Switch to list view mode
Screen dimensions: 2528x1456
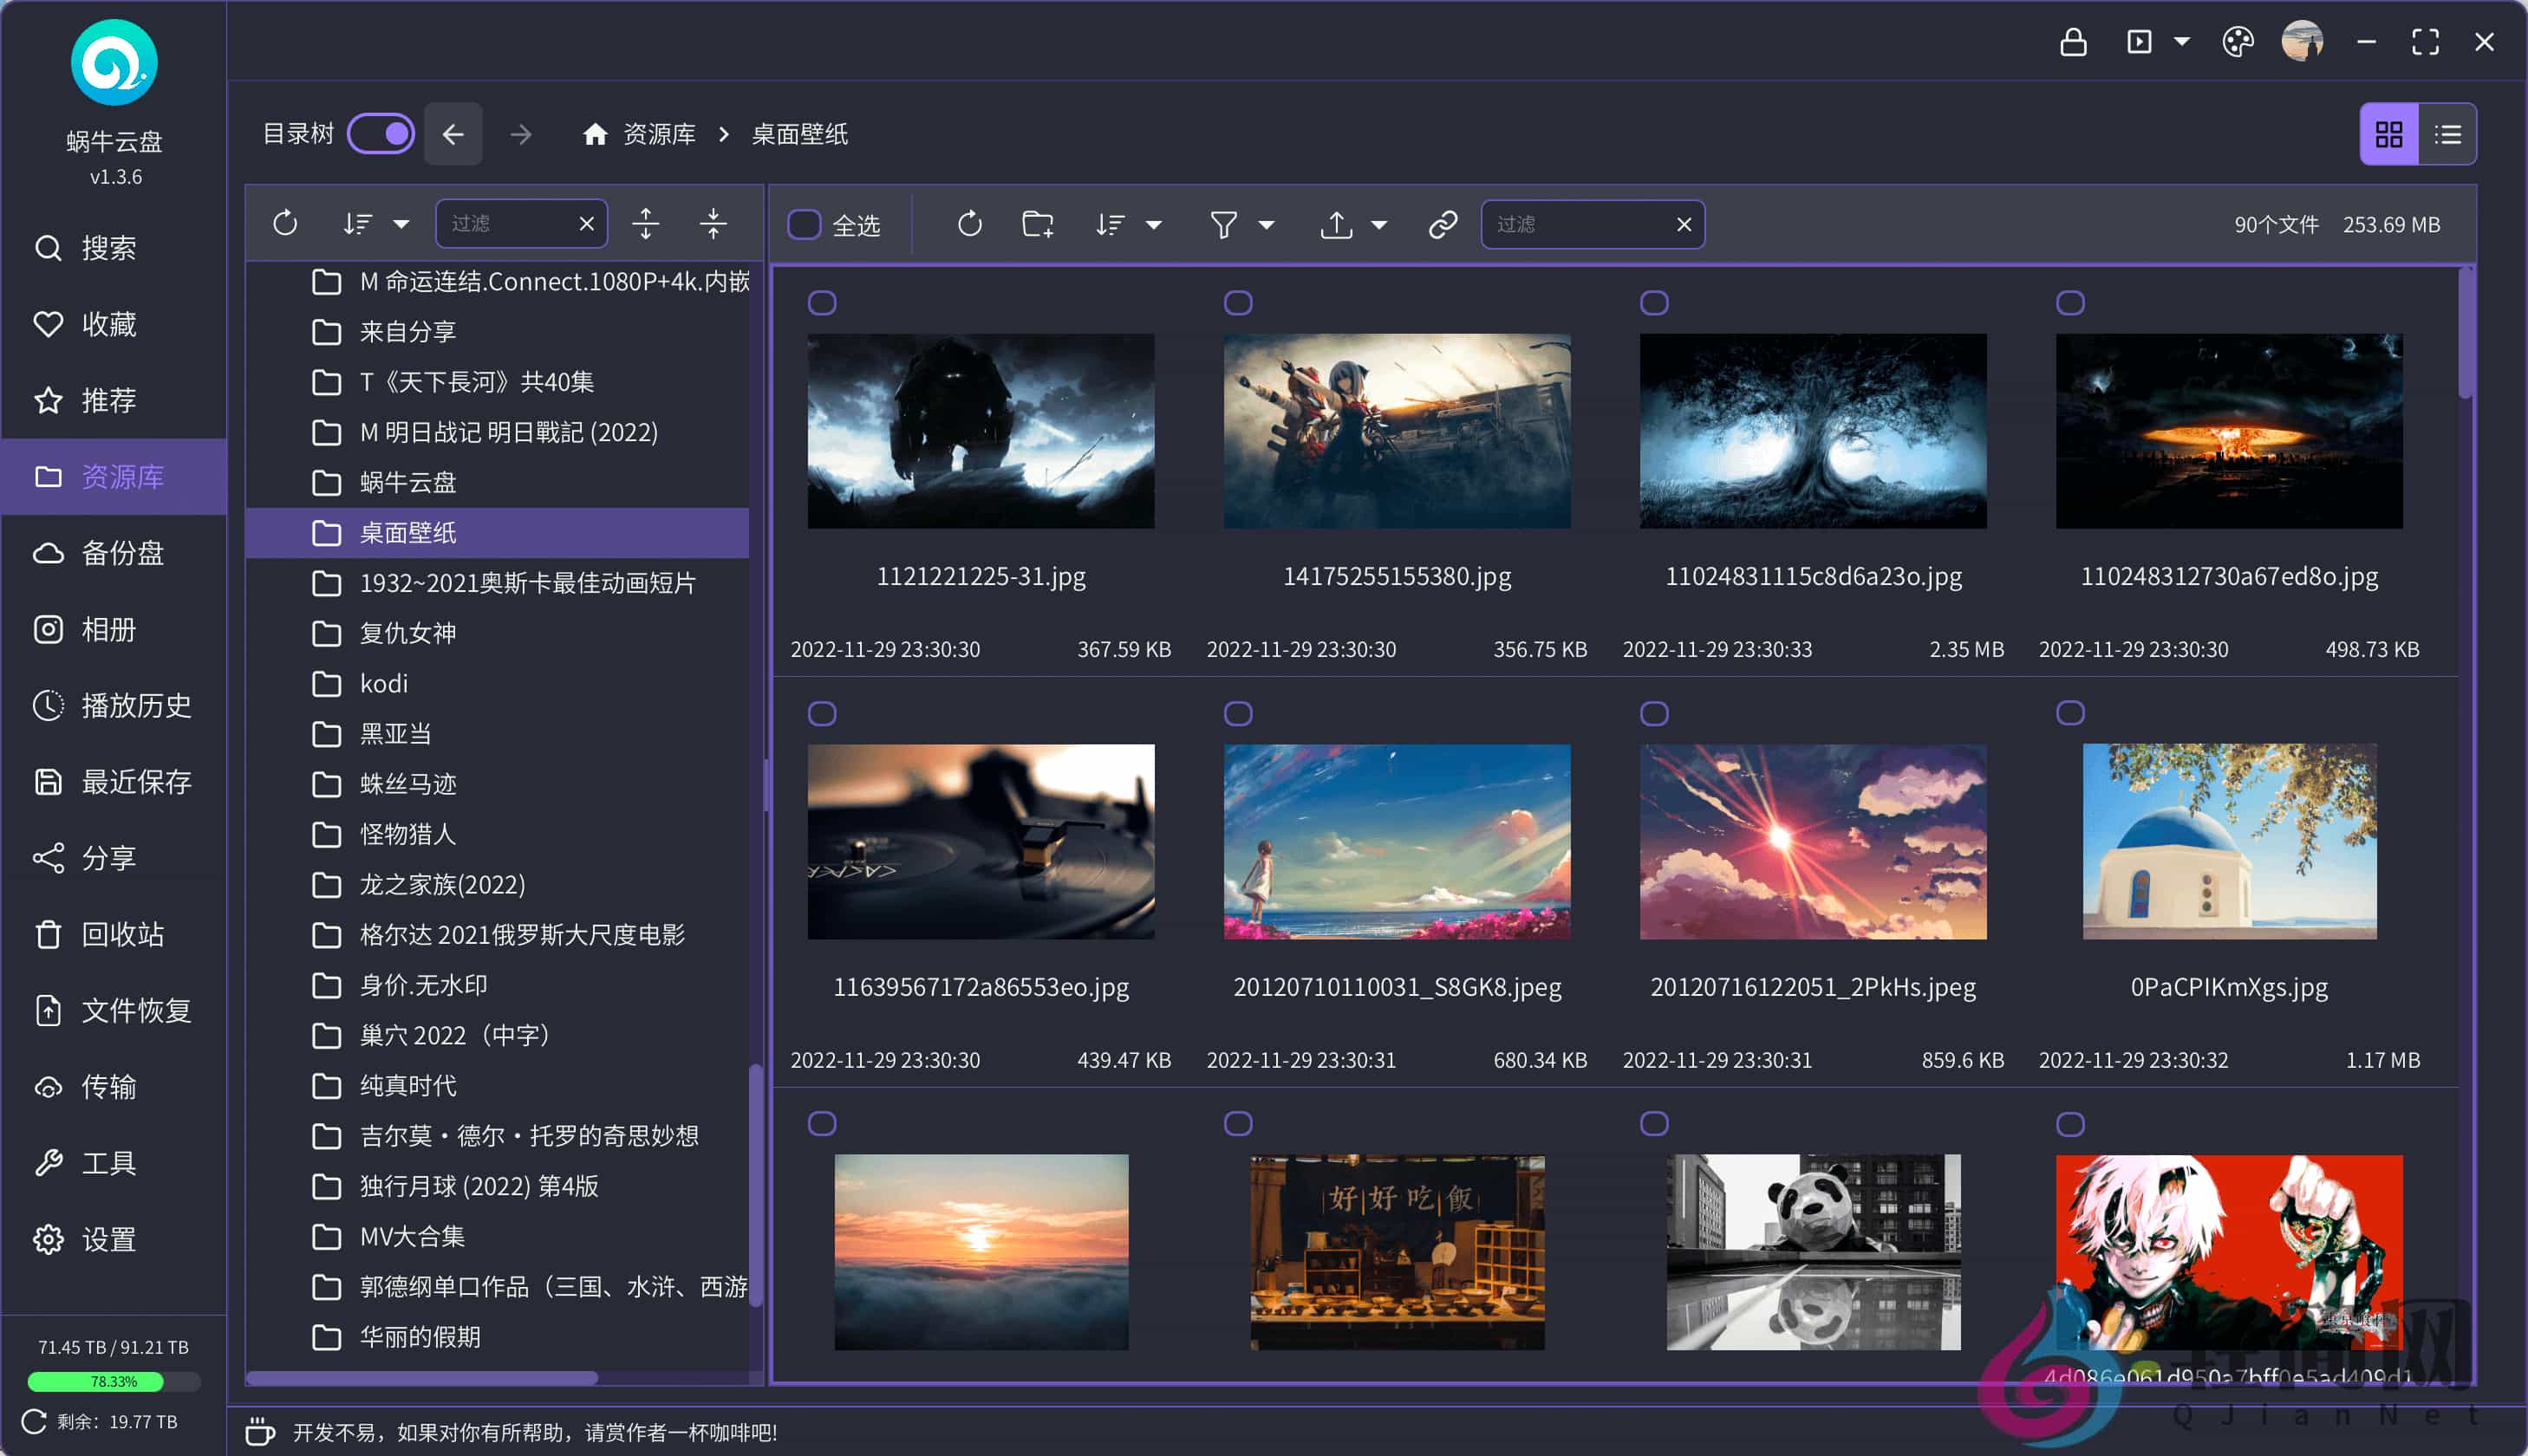2447,133
